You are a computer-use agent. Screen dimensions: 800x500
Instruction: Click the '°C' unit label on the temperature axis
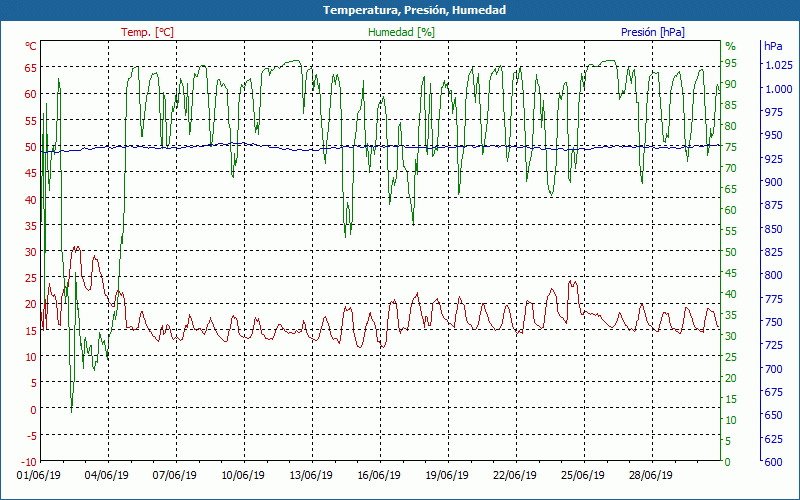point(31,46)
